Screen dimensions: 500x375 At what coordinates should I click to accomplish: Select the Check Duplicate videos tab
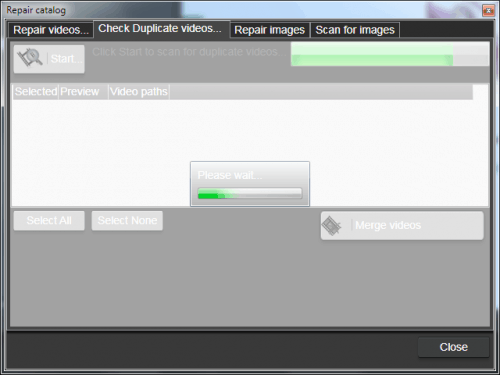(x=161, y=29)
